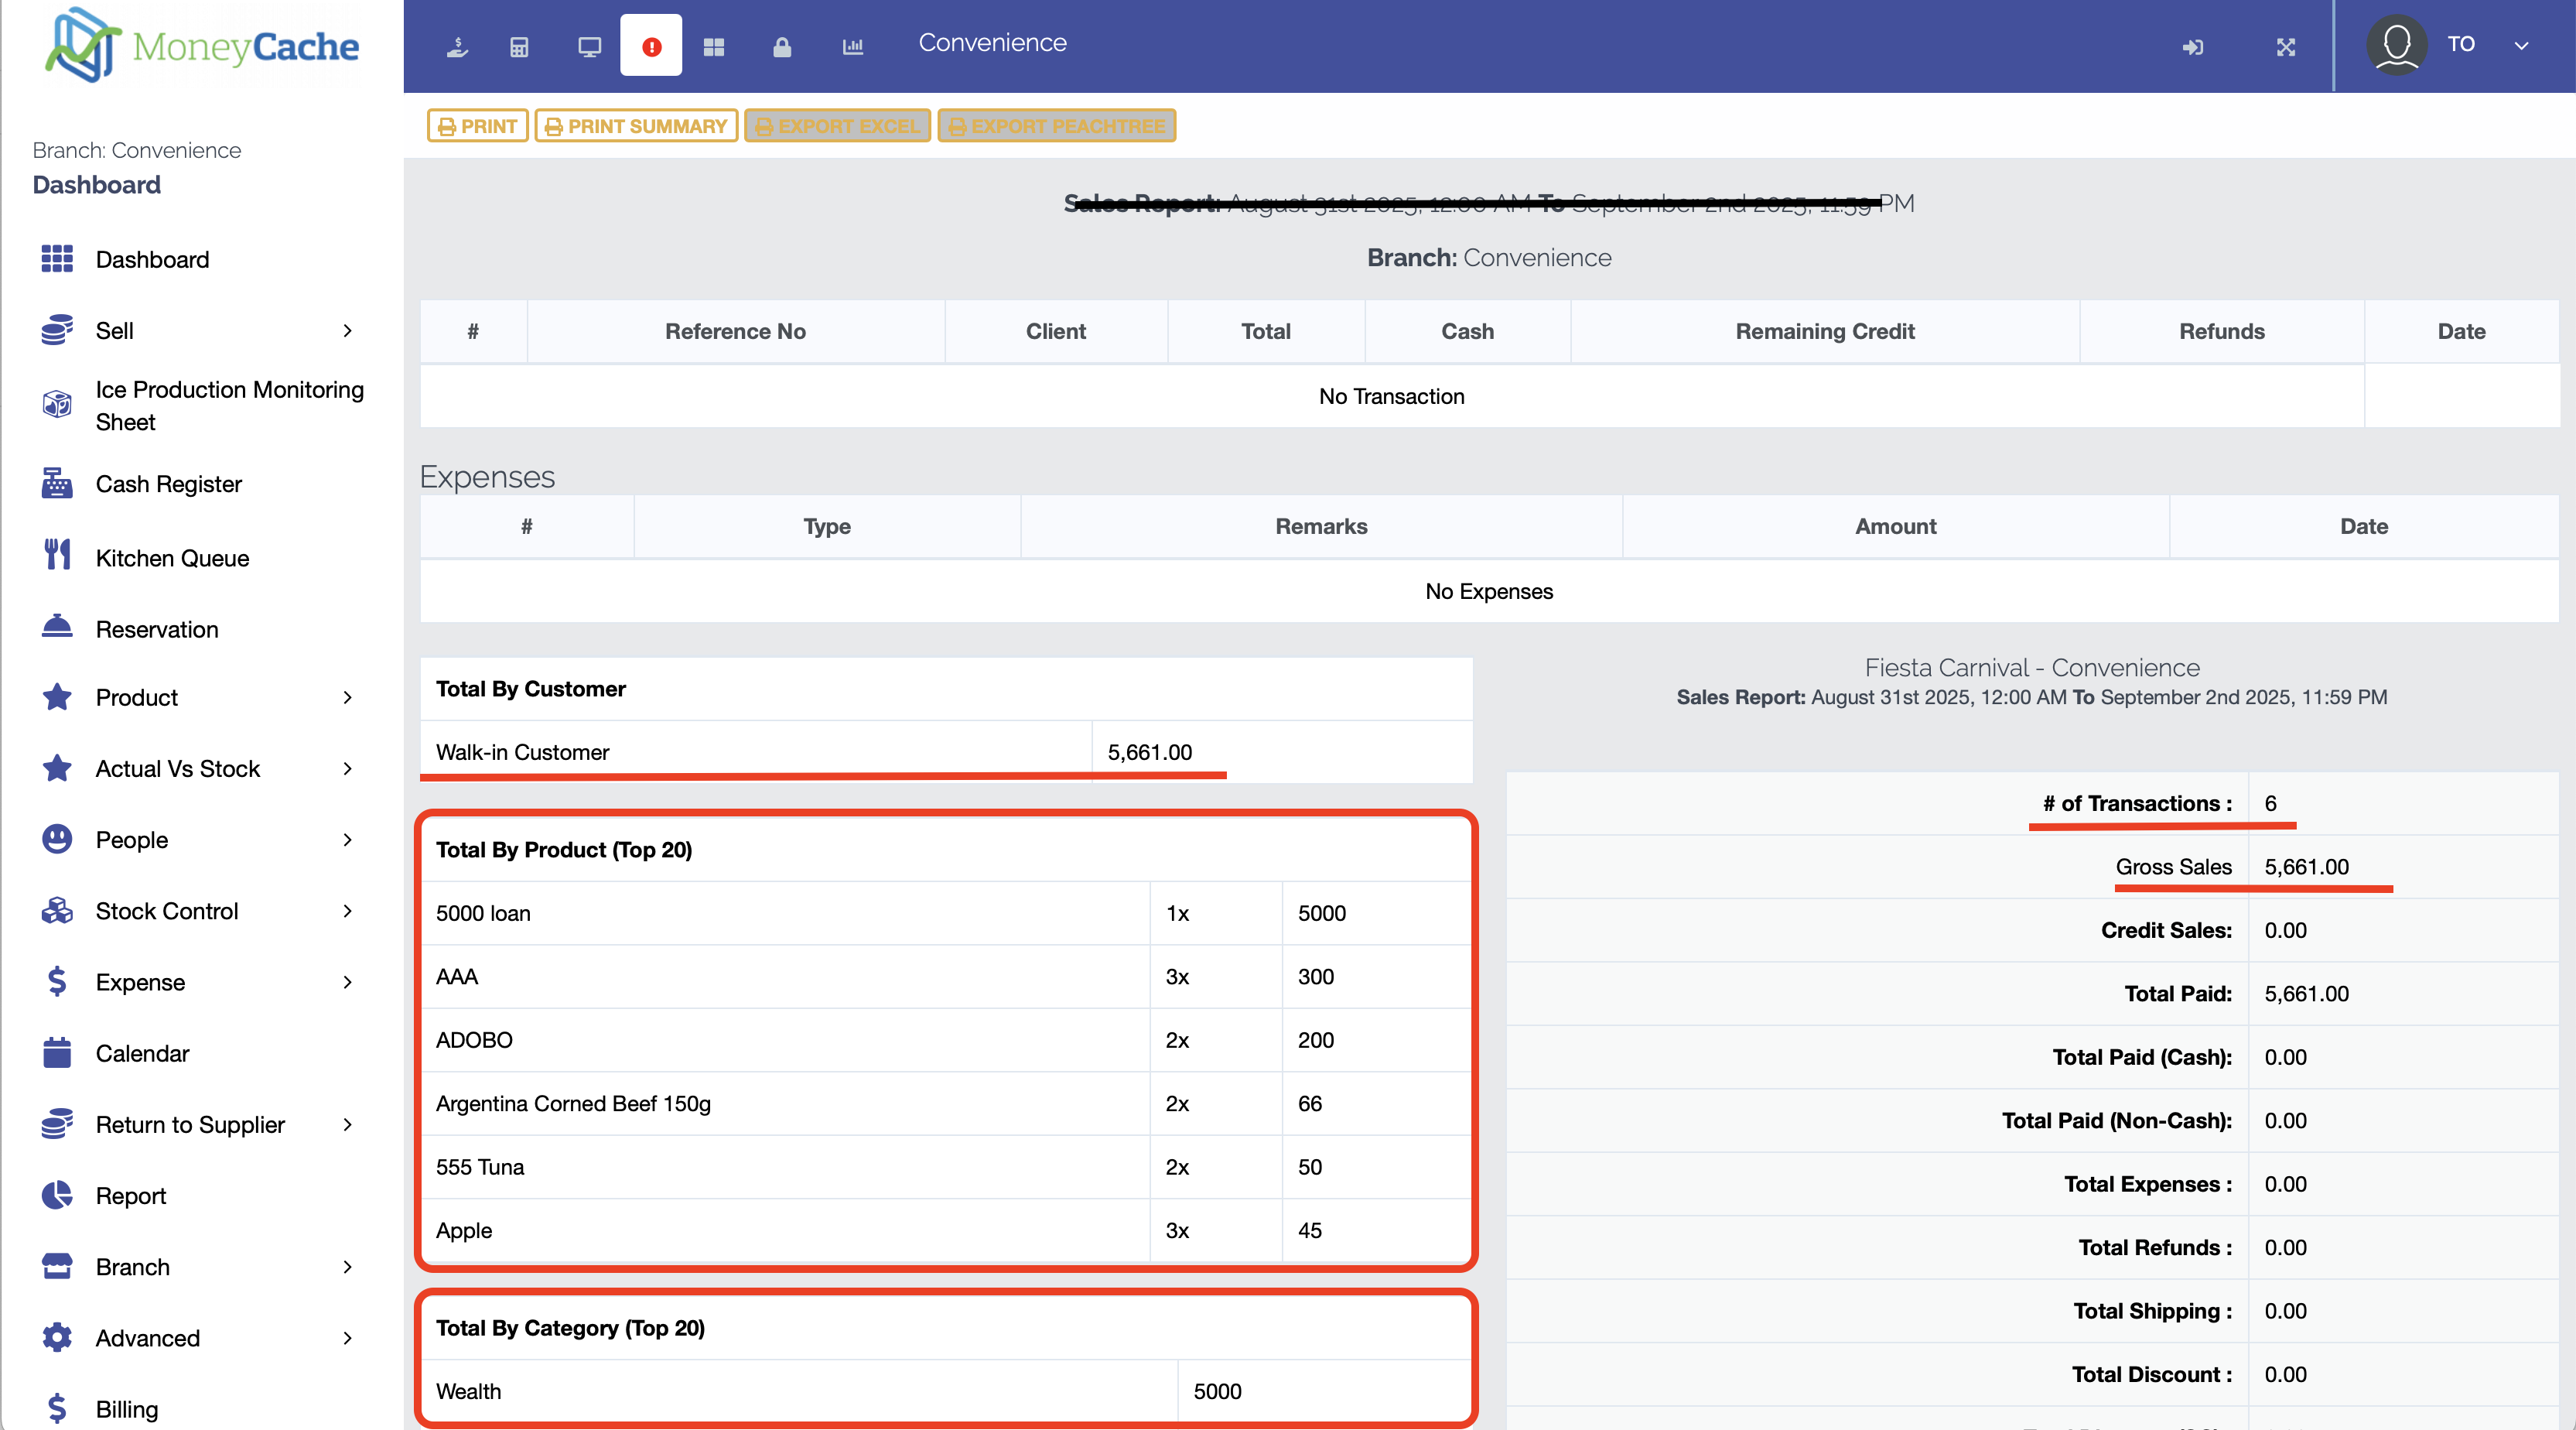Expand the Stock Control submenu
This screenshot has width=2576, height=1430.
347,911
